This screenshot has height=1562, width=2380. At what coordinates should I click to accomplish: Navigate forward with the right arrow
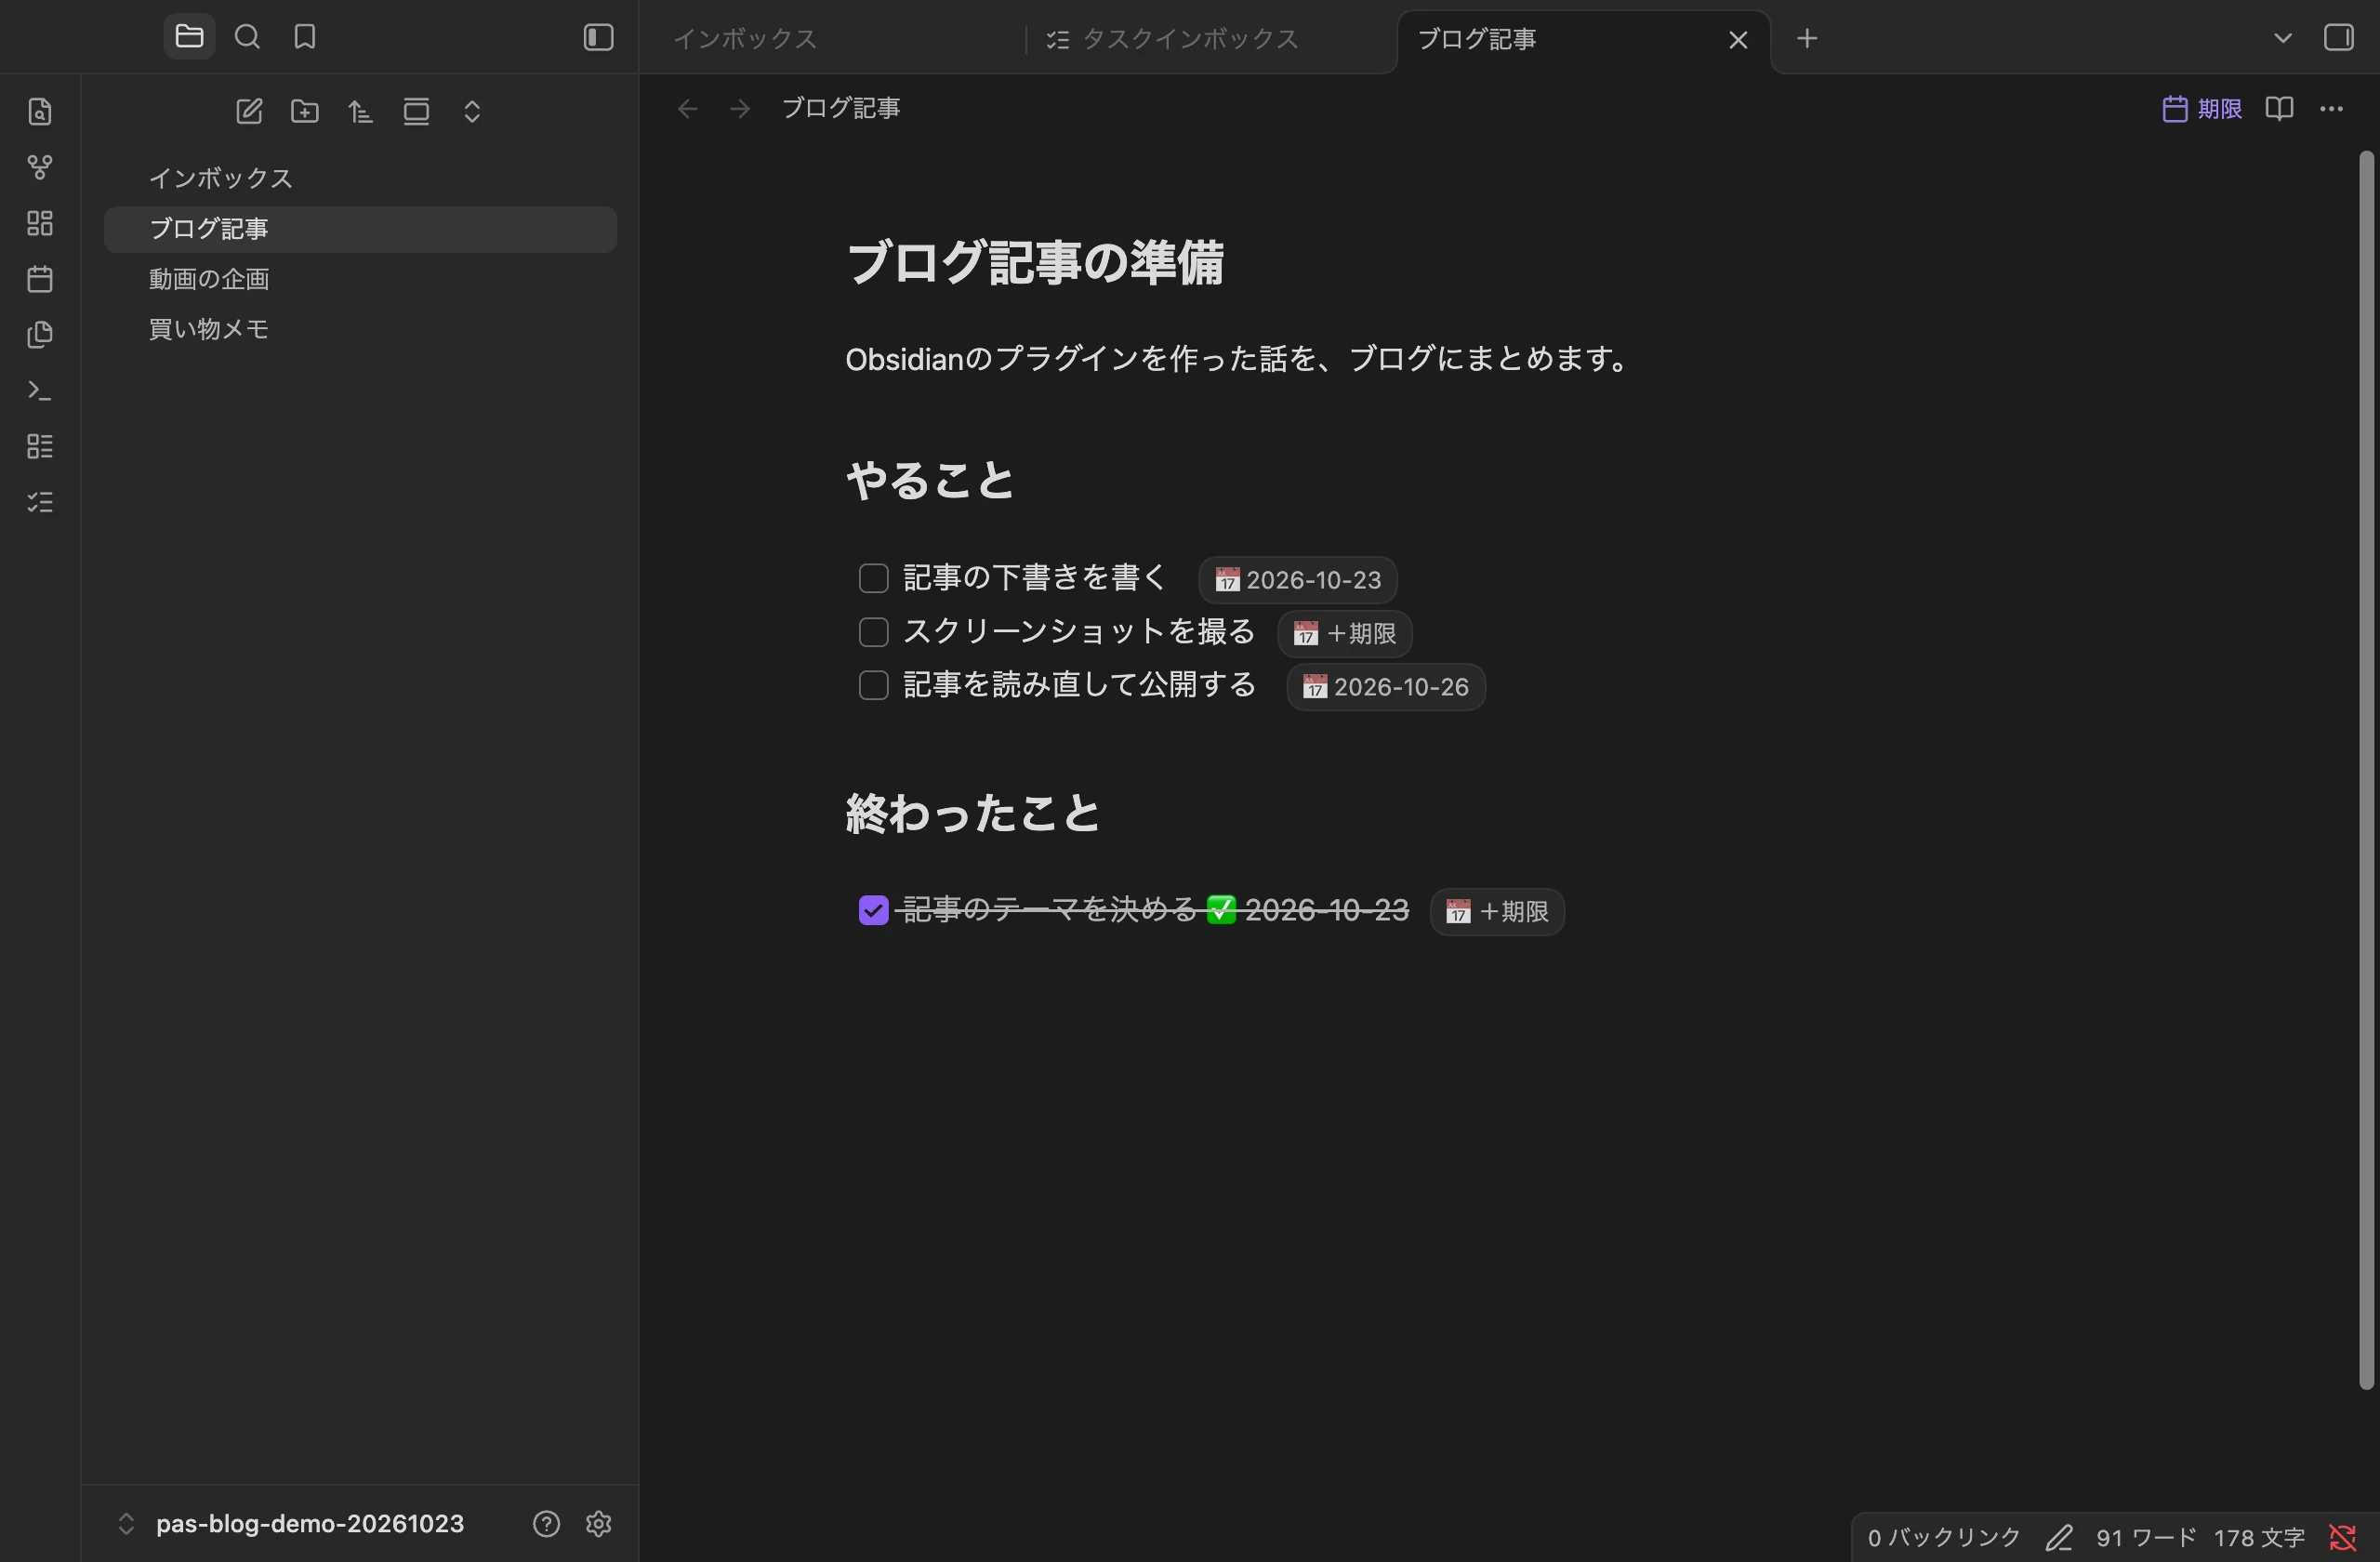(x=740, y=109)
